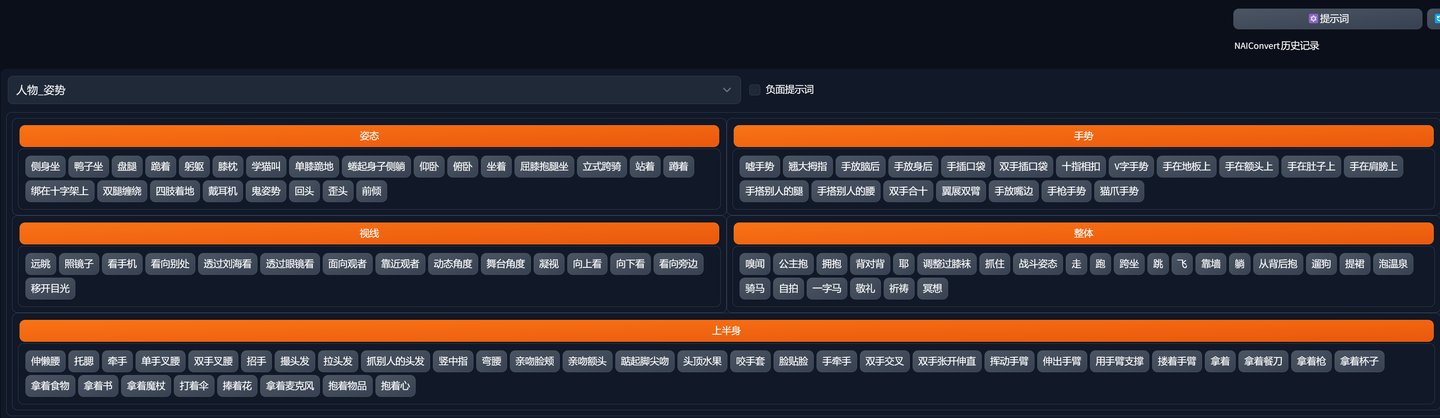The height and width of the screenshot is (418, 1440).
Task: Click the 打着伞 tag
Action: pos(194,386)
